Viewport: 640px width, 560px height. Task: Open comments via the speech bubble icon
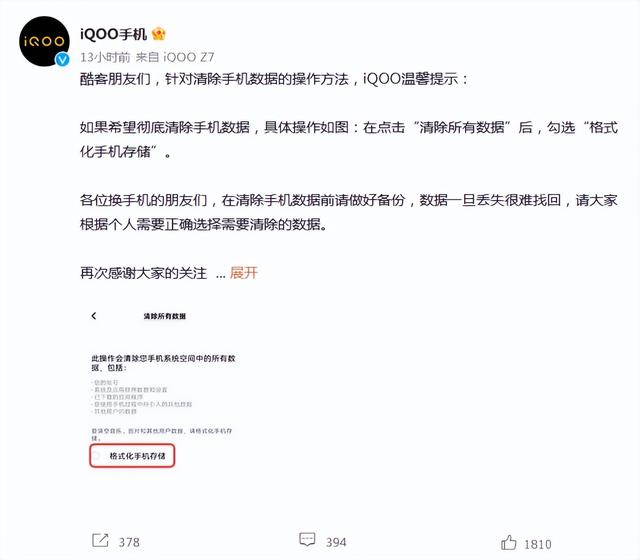pos(307,540)
